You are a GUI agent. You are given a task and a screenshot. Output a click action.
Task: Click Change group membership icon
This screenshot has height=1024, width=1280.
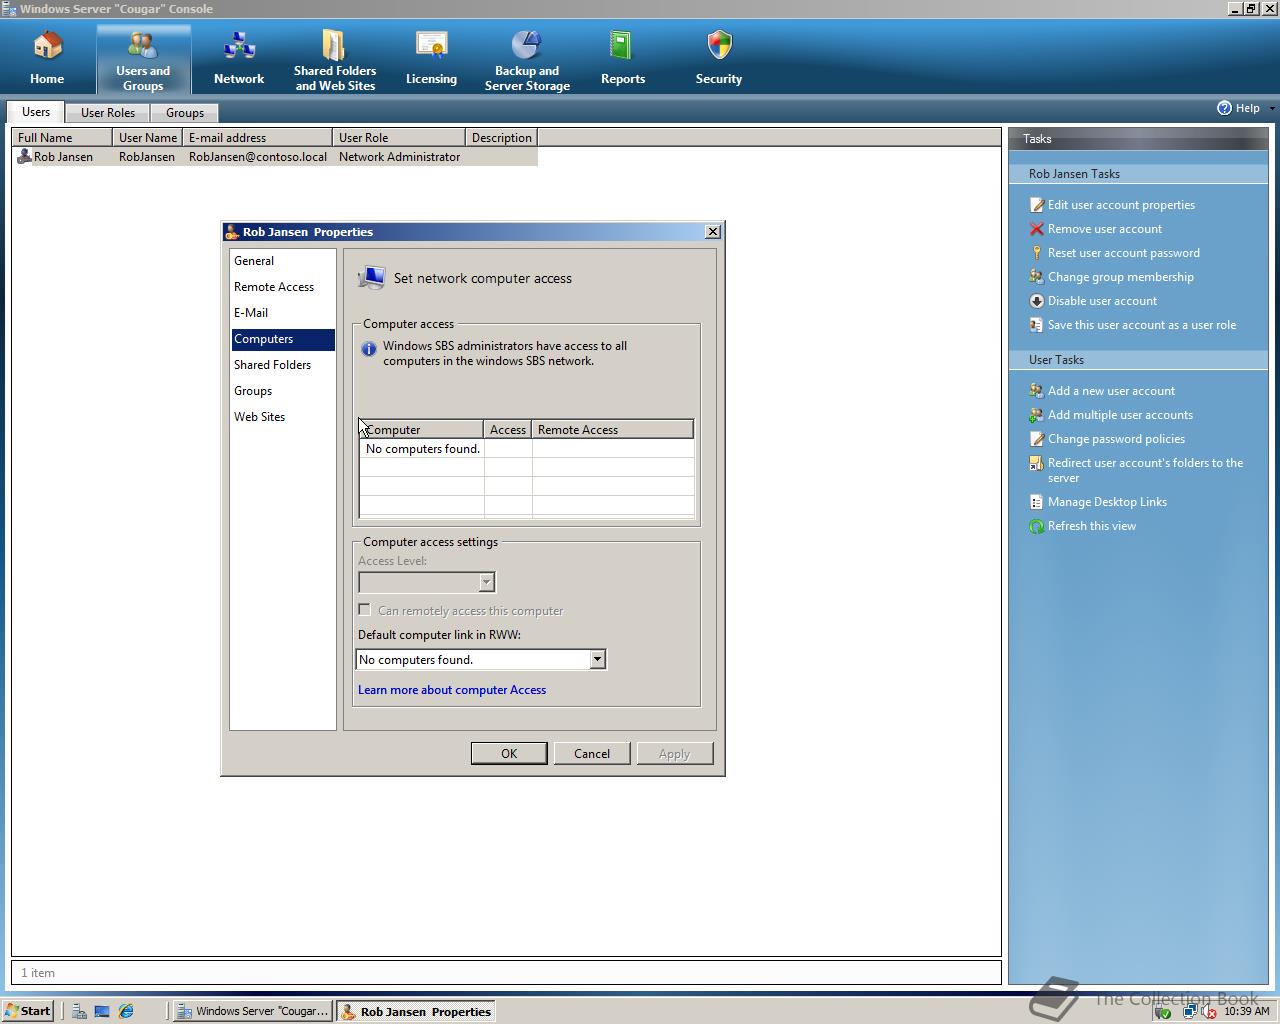pos(1037,277)
